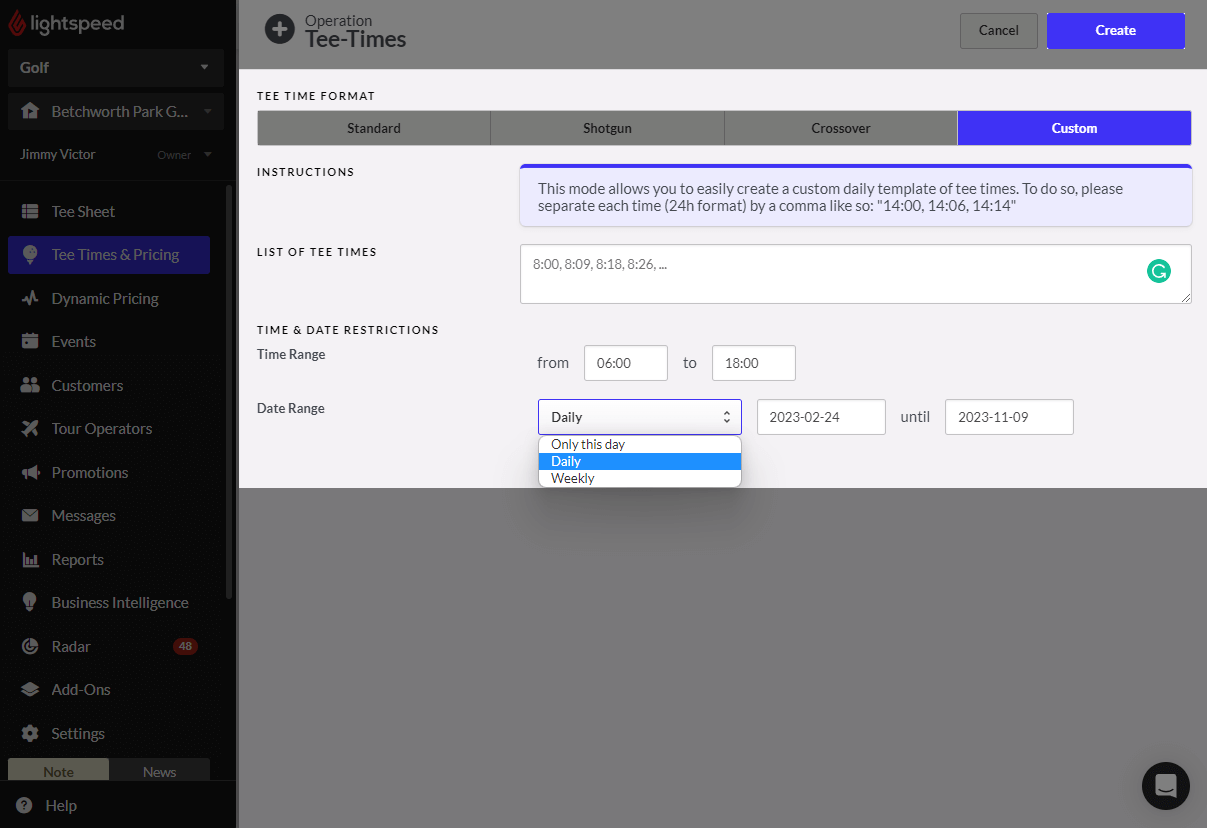Expand the Betchworth Park G... course selector
The image size is (1207, 828).
coord(115,111)
